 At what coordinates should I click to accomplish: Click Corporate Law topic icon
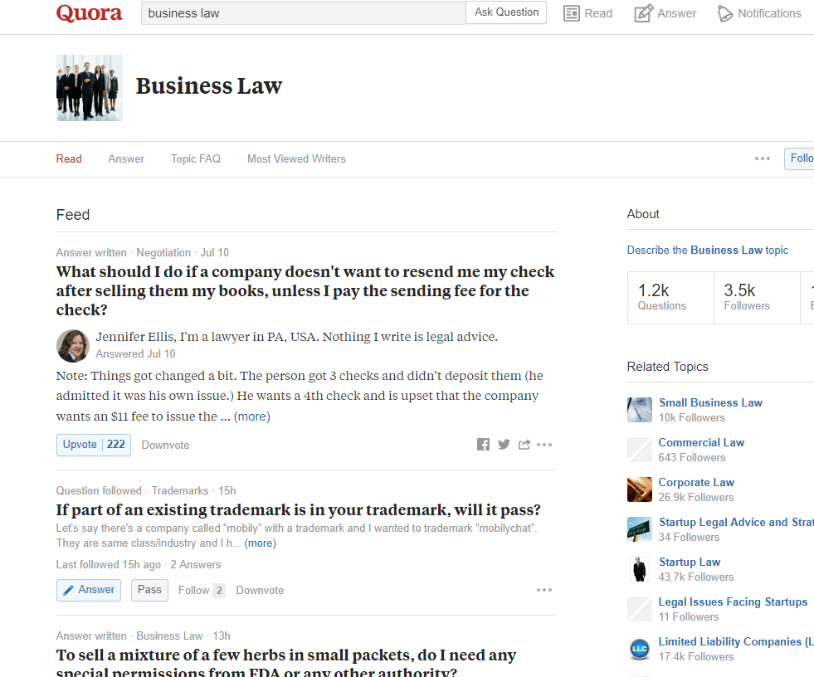coord(640,490)
